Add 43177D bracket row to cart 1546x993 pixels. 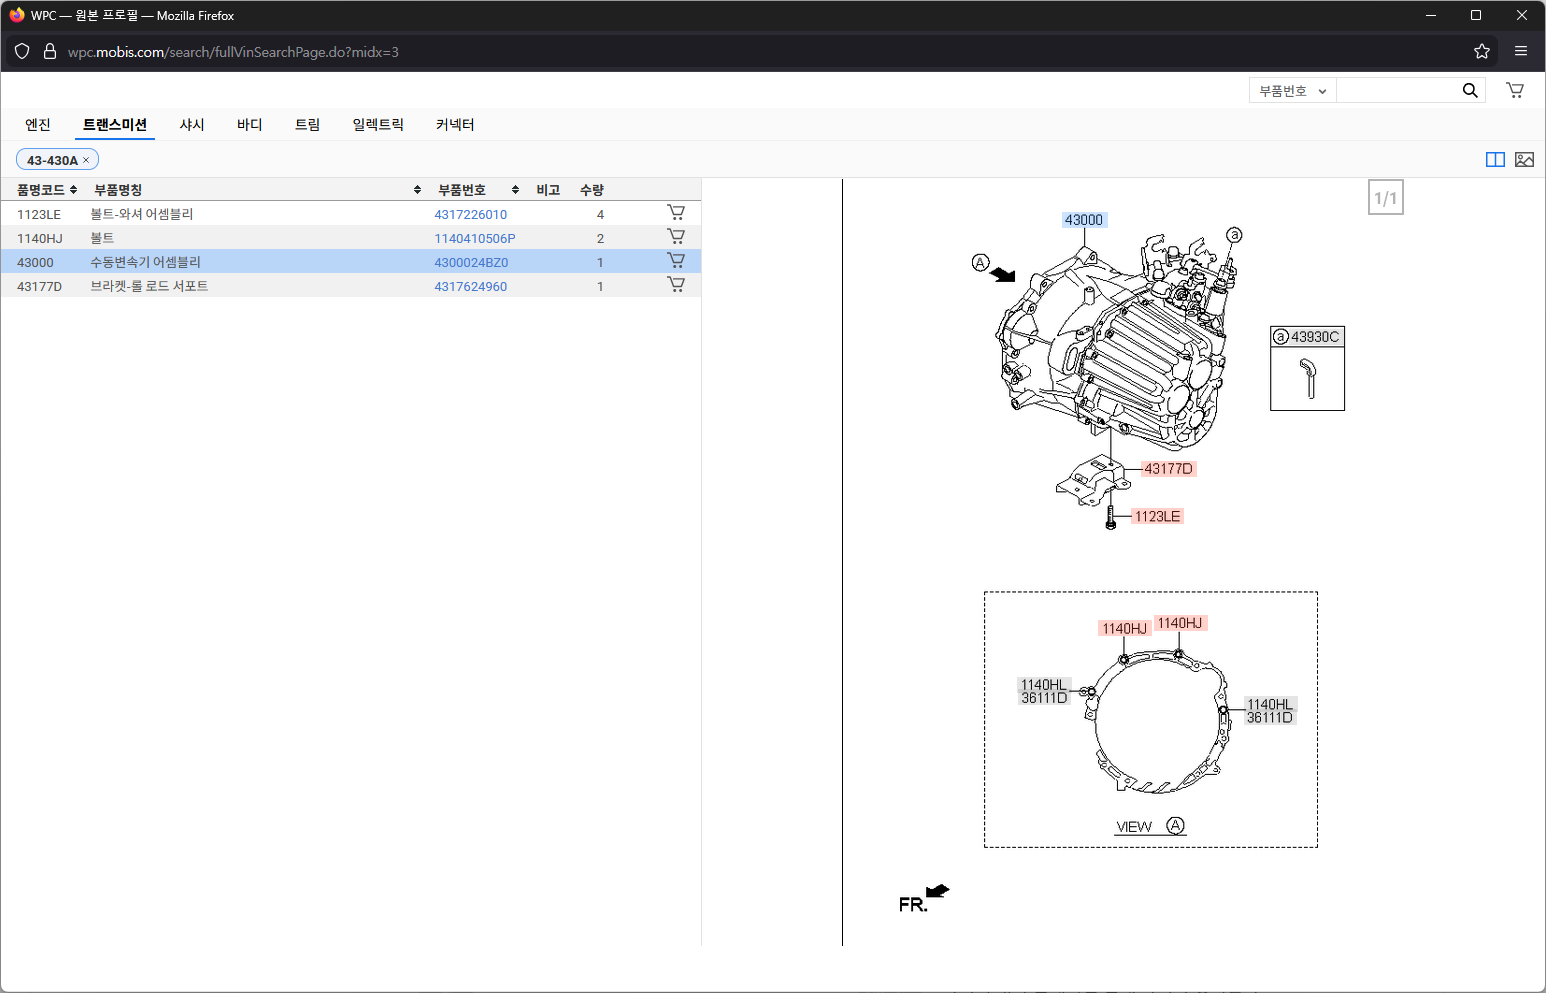coord(676,285)
